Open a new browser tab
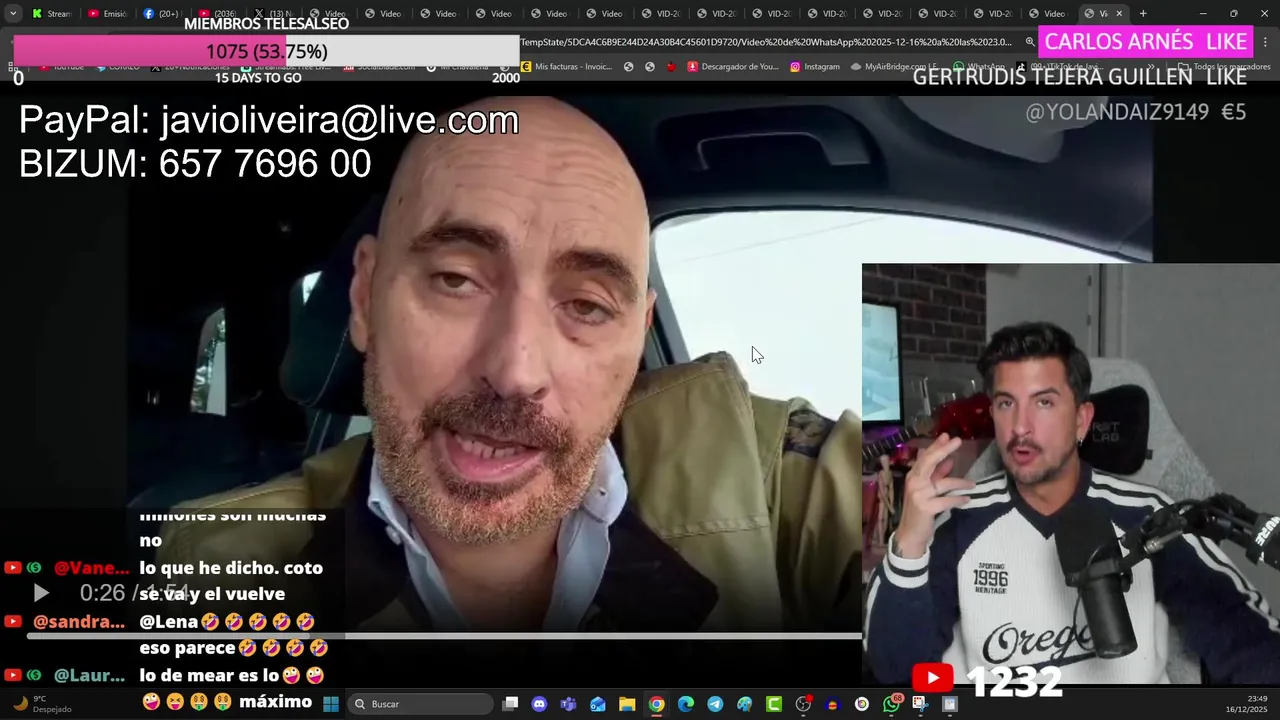Screen dimensions: 1280x720 pyautogui.click(x=1143, y=14)
